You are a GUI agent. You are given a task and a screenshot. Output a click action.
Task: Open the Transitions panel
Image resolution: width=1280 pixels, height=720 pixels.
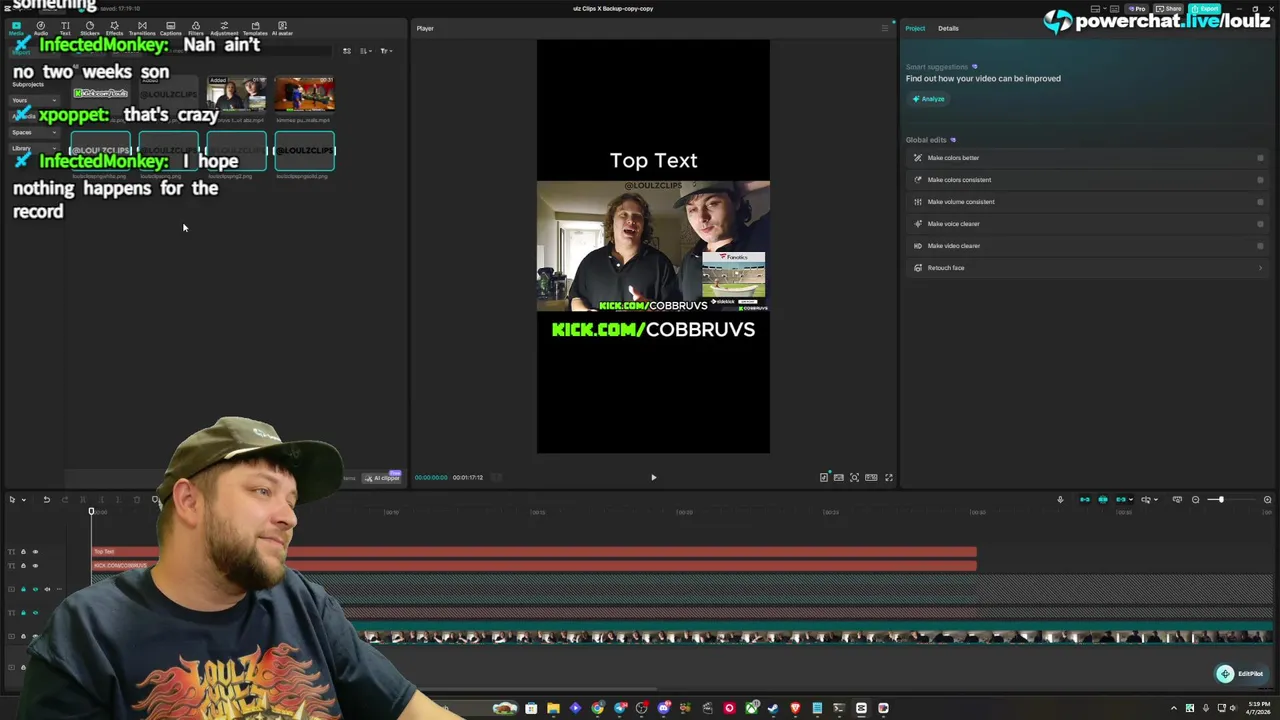[x=142, y=28]
